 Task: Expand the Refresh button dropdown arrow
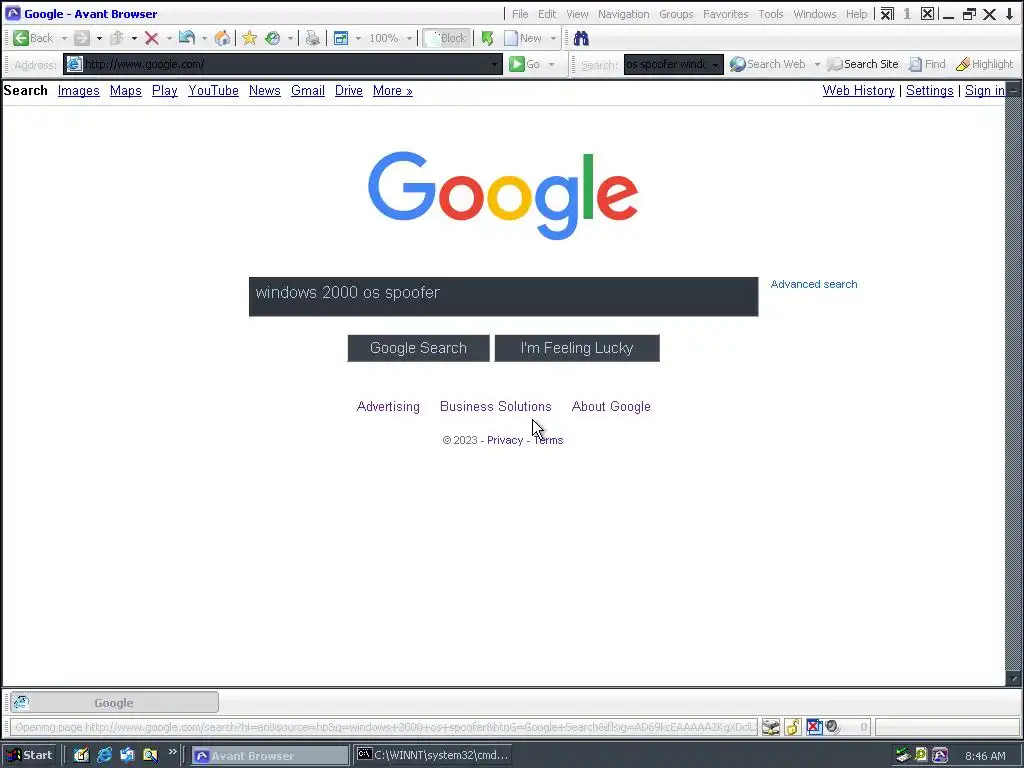(204, 39)
